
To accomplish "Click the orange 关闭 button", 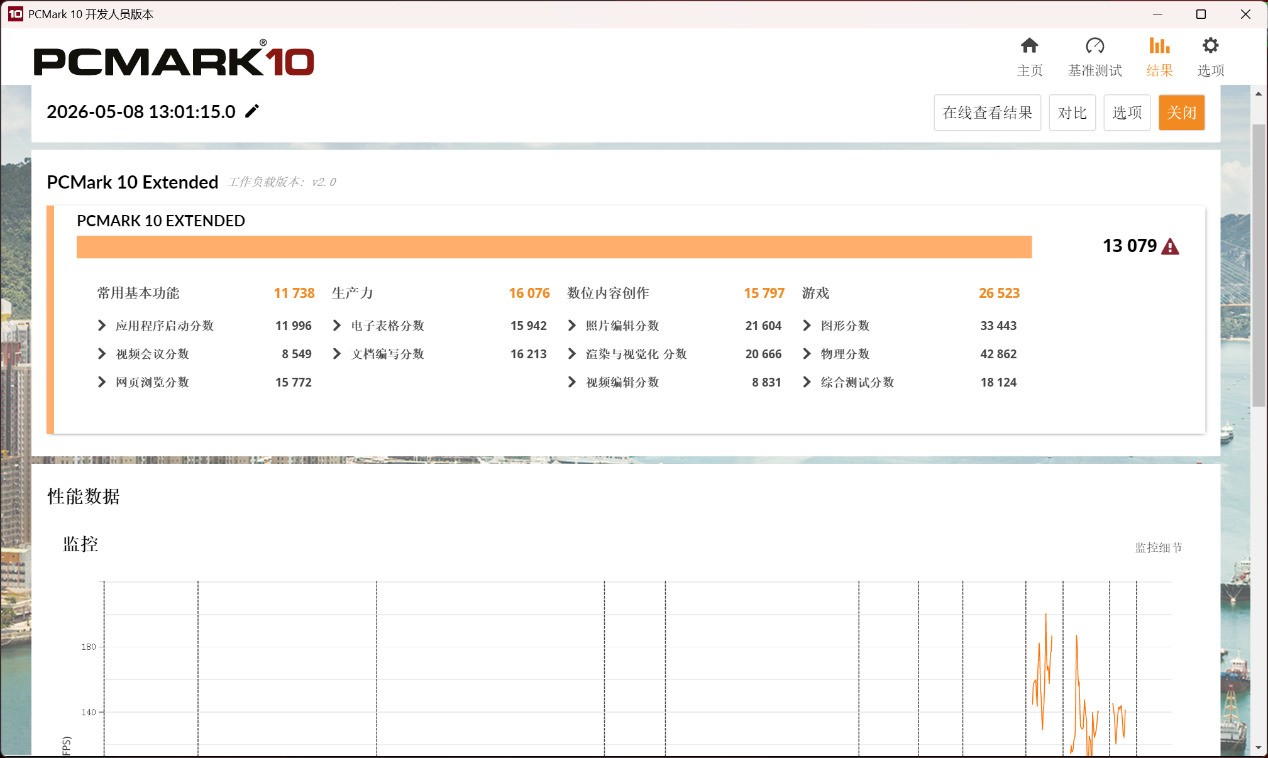I will [1182, 113].
